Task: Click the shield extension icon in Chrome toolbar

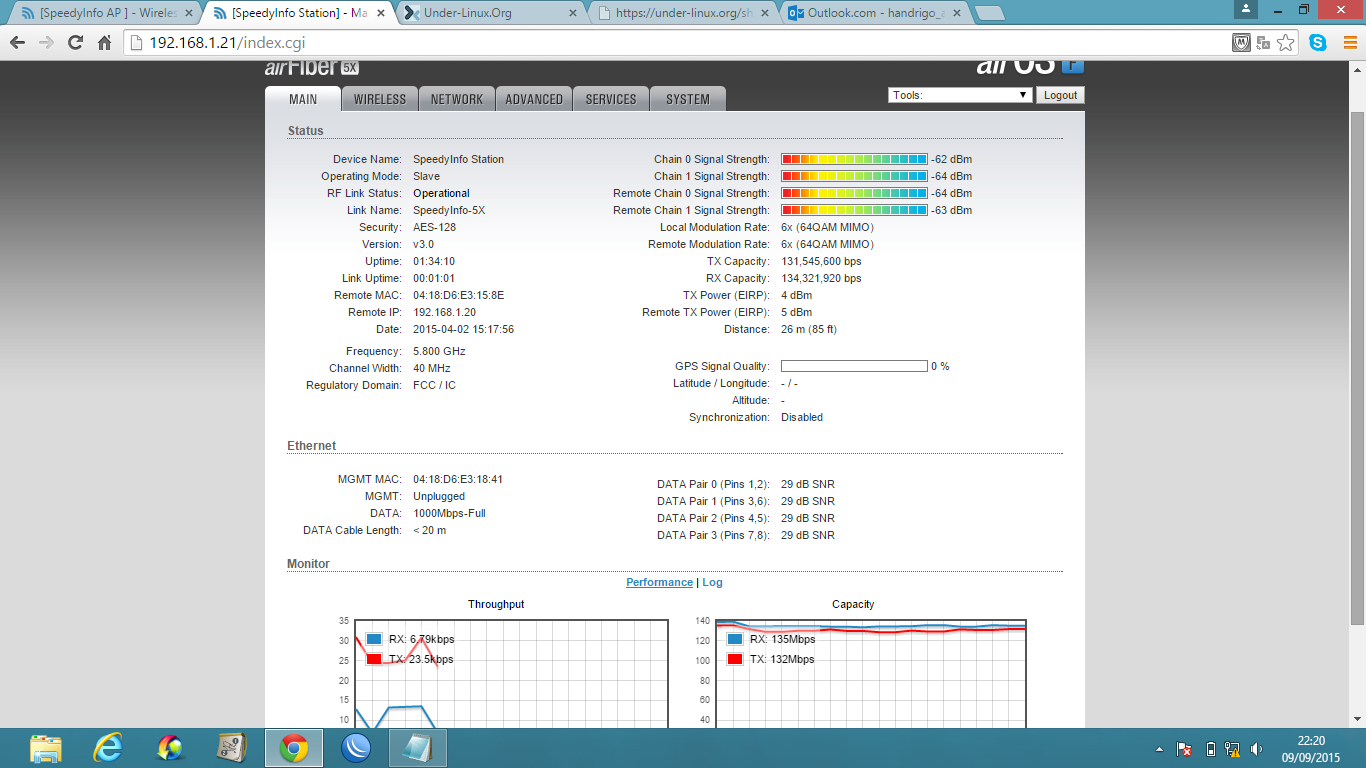Action: pos(1241,43)
